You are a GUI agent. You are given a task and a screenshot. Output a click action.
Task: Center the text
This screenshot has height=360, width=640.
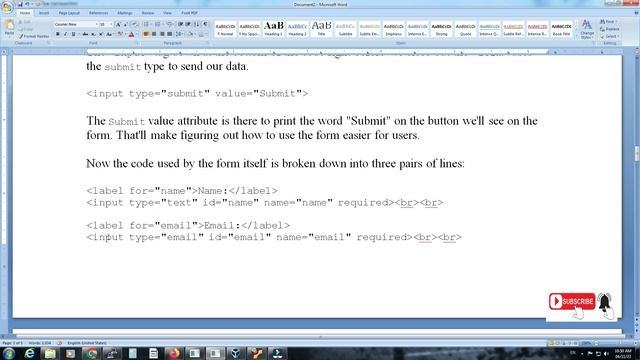[154, 34]
